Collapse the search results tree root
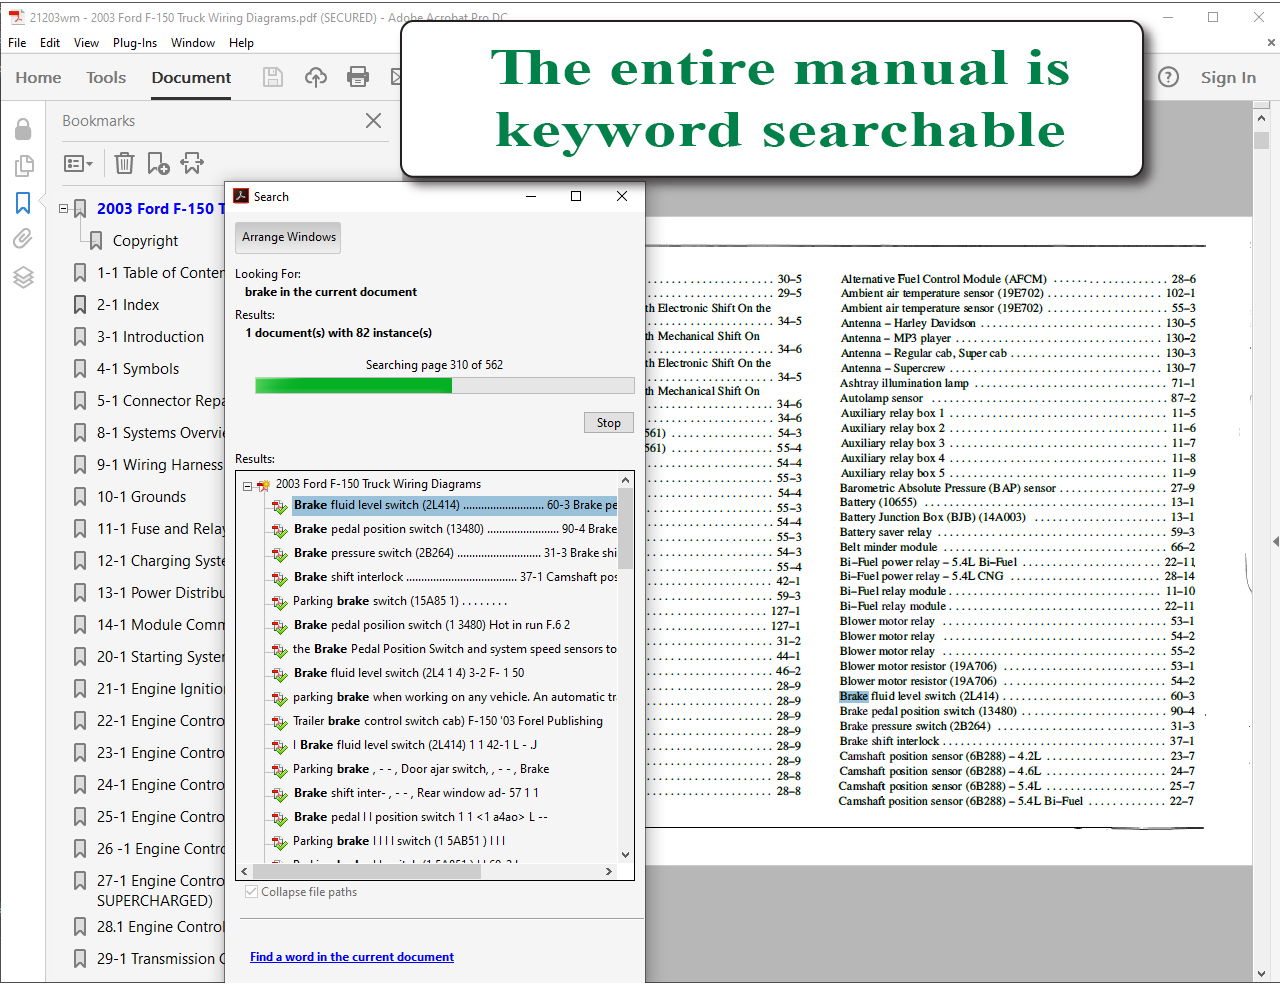Screen dimensions: 1280x984 (x=247, y=486)
